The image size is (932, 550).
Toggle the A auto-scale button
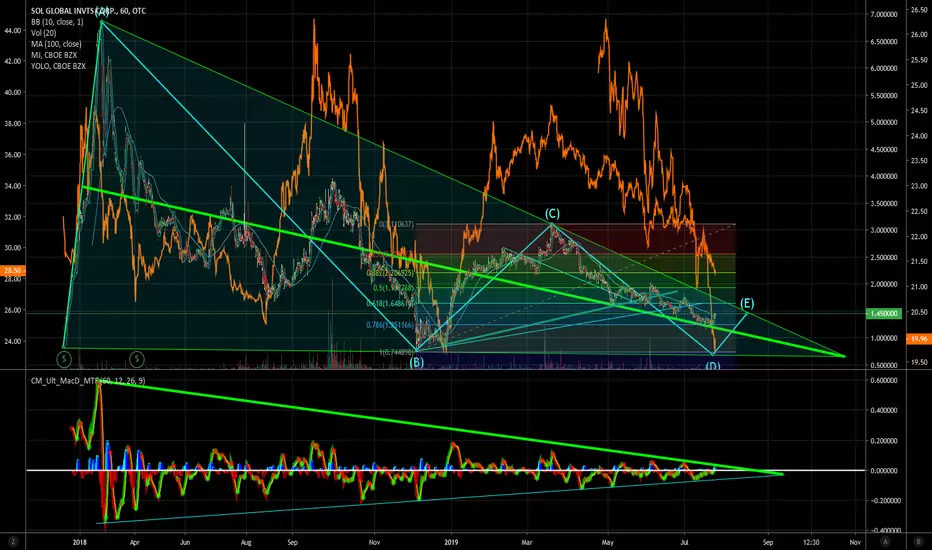pos(885,542)
